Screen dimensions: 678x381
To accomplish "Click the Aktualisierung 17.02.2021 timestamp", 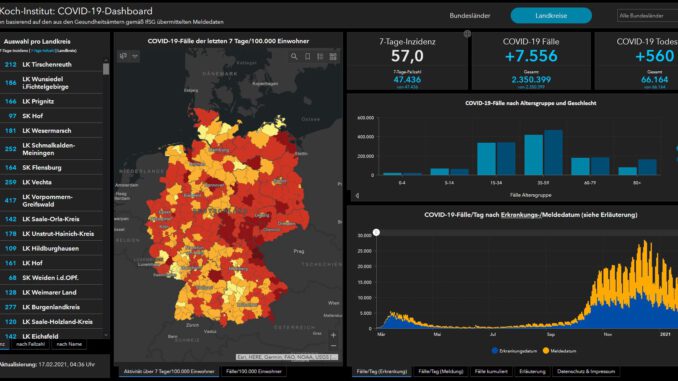I will (48, 365).
